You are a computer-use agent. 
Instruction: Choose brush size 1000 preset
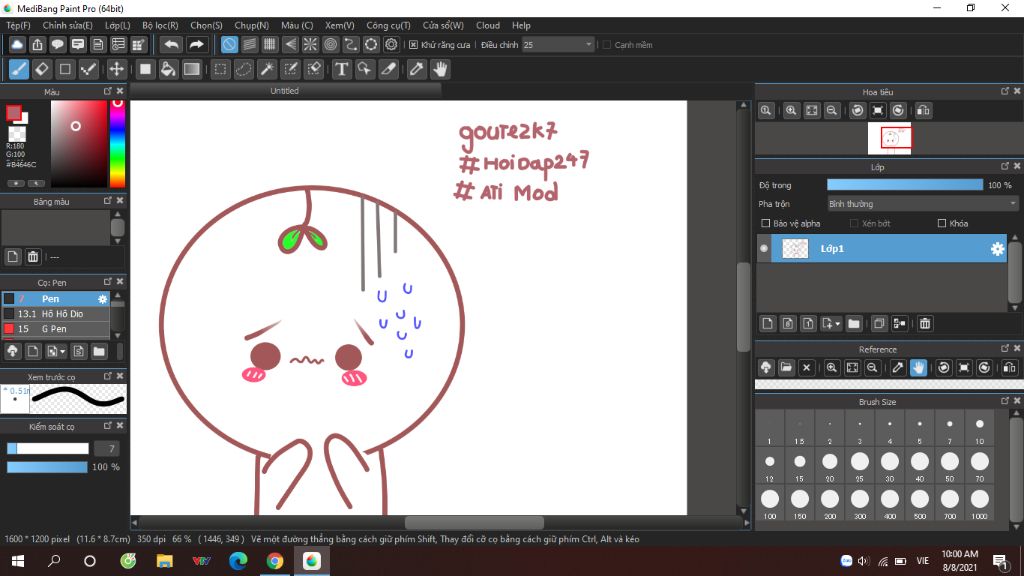point(980,504)
